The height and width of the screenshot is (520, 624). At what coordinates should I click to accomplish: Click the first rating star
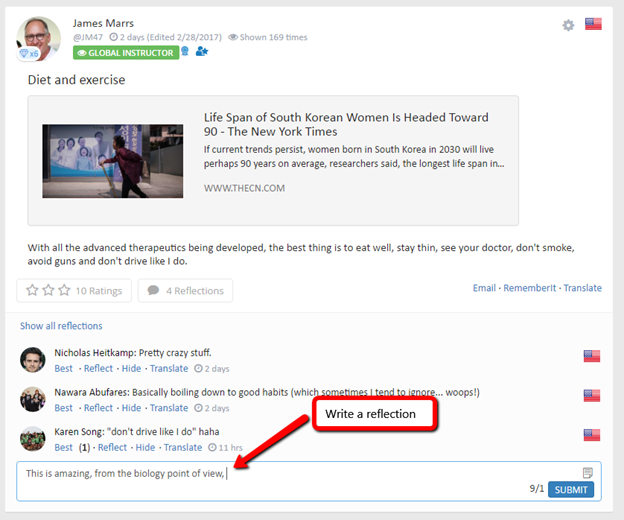32,290
